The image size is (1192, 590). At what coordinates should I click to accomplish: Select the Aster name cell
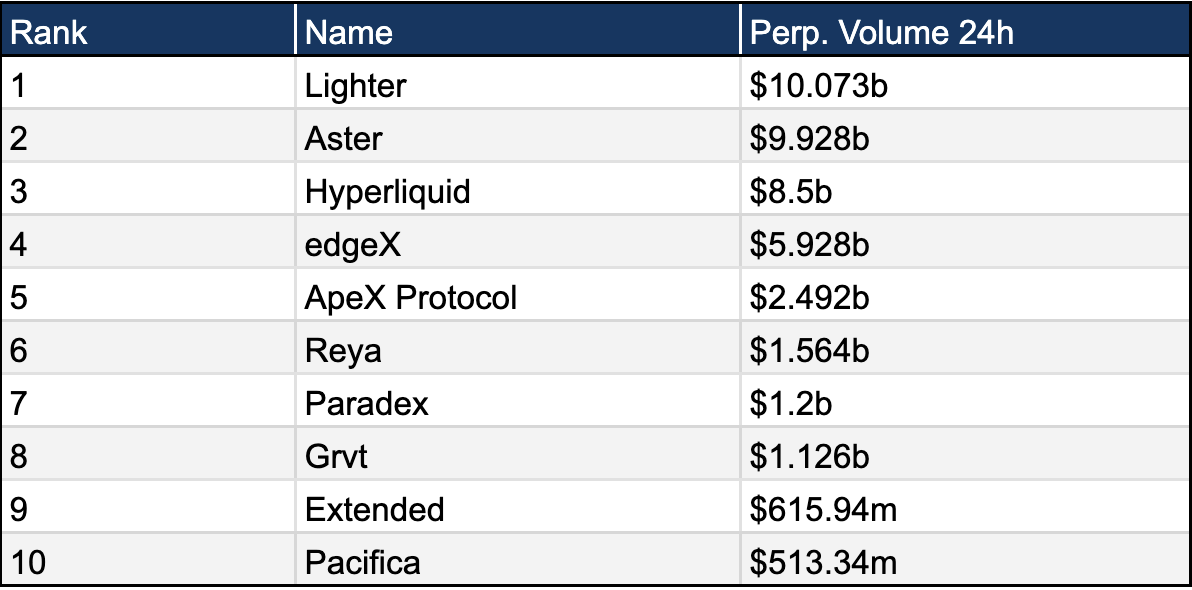pyautogui.click(x=343, y=139)
